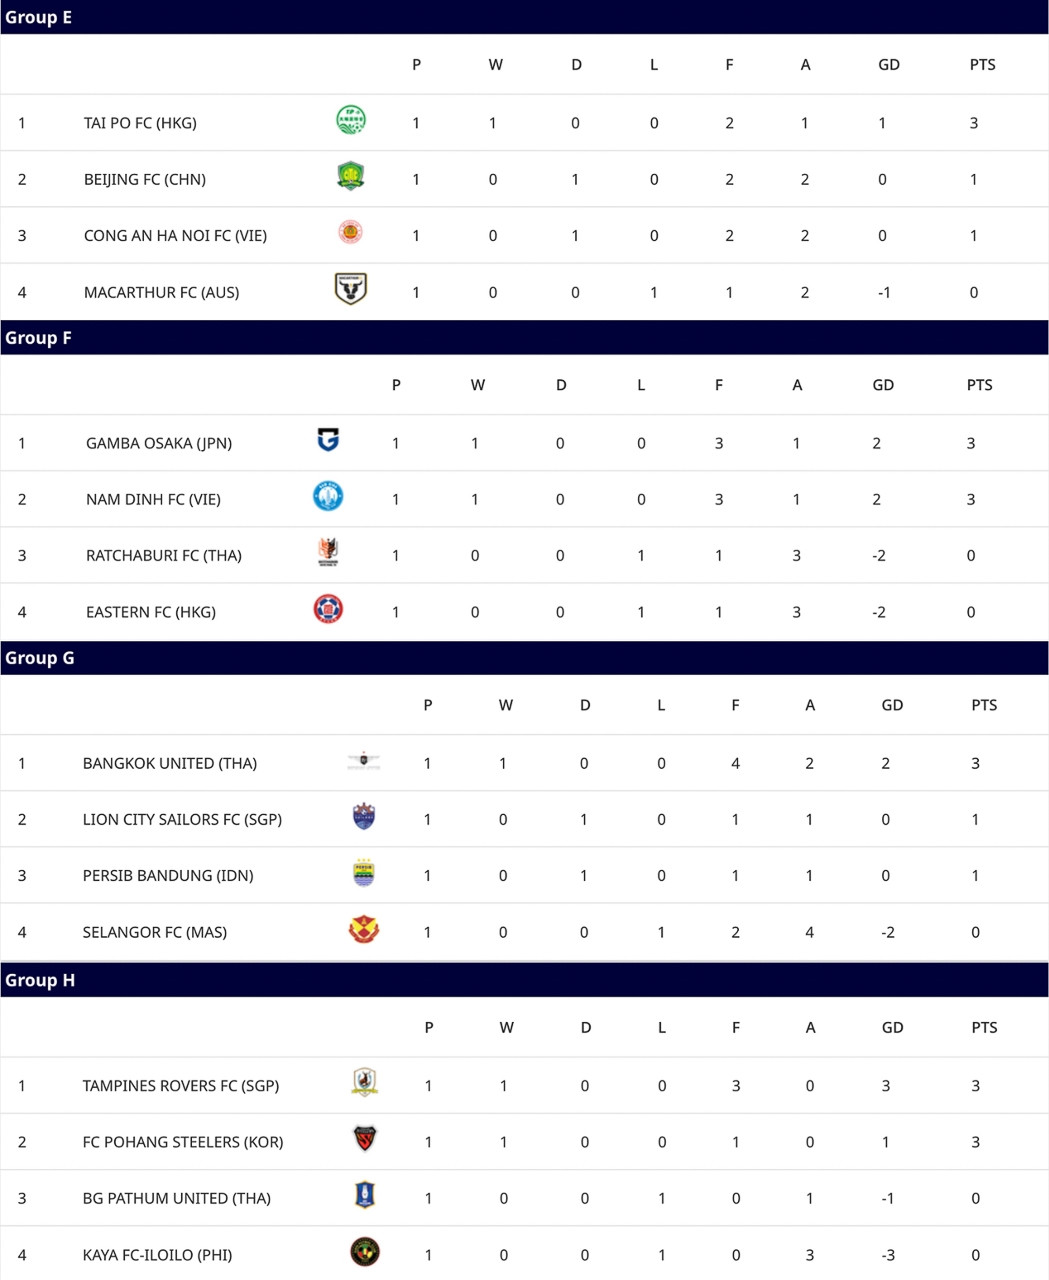Image resolution: width=1049 pixels, height=1280 pixels.
Task: Click the Beijing FC club crest
Action: coord(350,177)
